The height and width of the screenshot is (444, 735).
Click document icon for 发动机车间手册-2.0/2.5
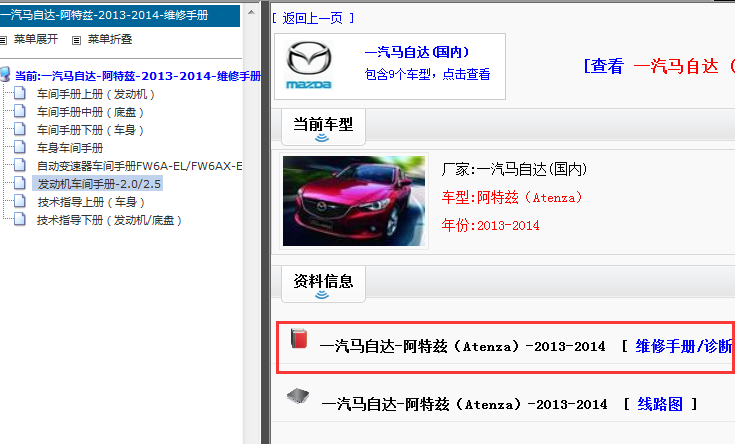(20, 182)
